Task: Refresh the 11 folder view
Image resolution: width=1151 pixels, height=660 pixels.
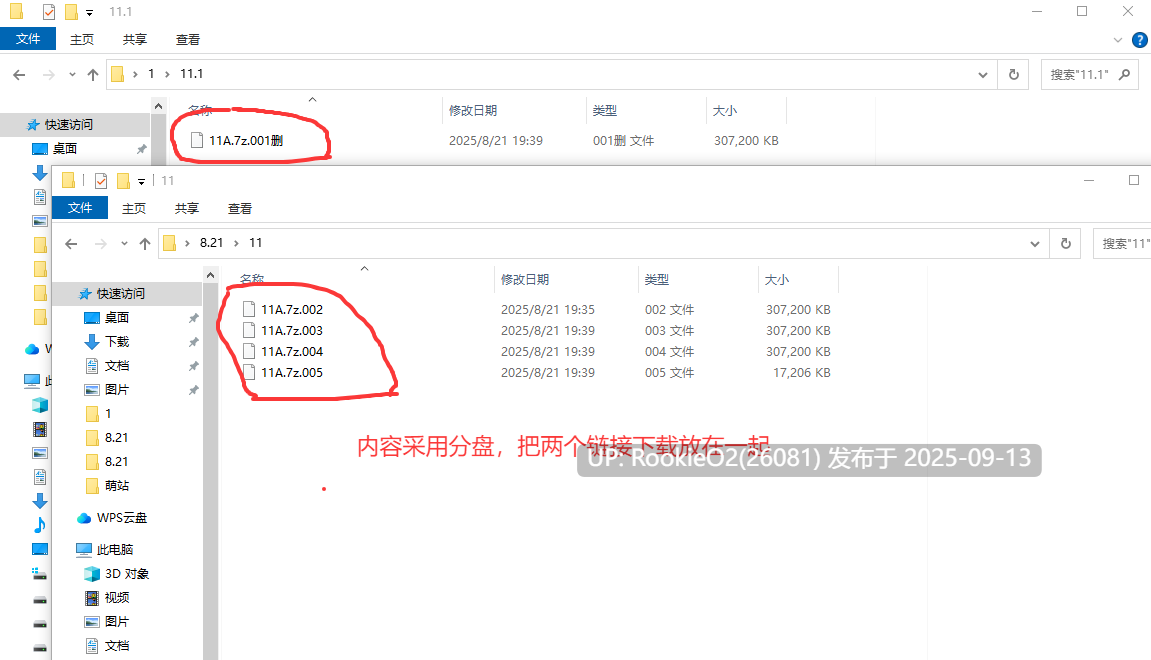Action: point(1066,244)
